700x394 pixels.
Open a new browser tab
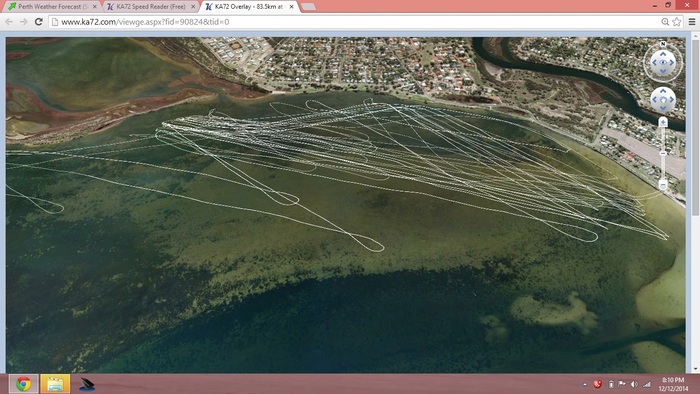[x=308, y=7]
